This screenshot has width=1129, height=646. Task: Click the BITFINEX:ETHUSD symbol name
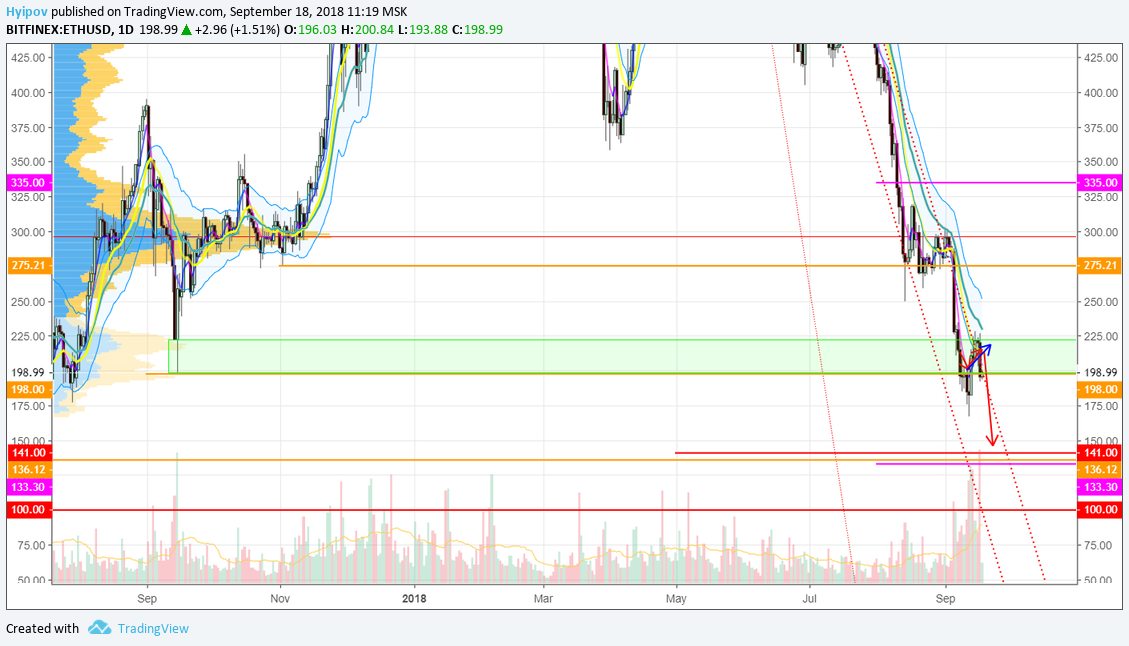59,30
